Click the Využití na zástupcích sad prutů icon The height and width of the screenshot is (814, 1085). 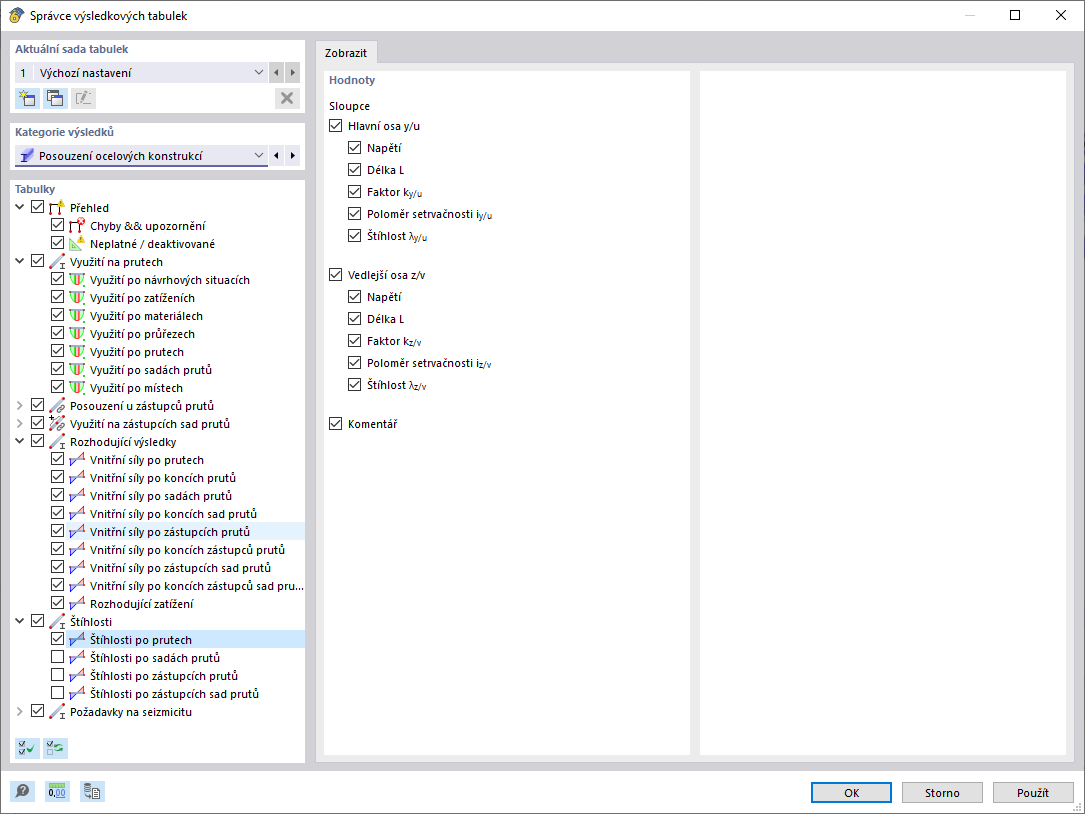point(57,424)
